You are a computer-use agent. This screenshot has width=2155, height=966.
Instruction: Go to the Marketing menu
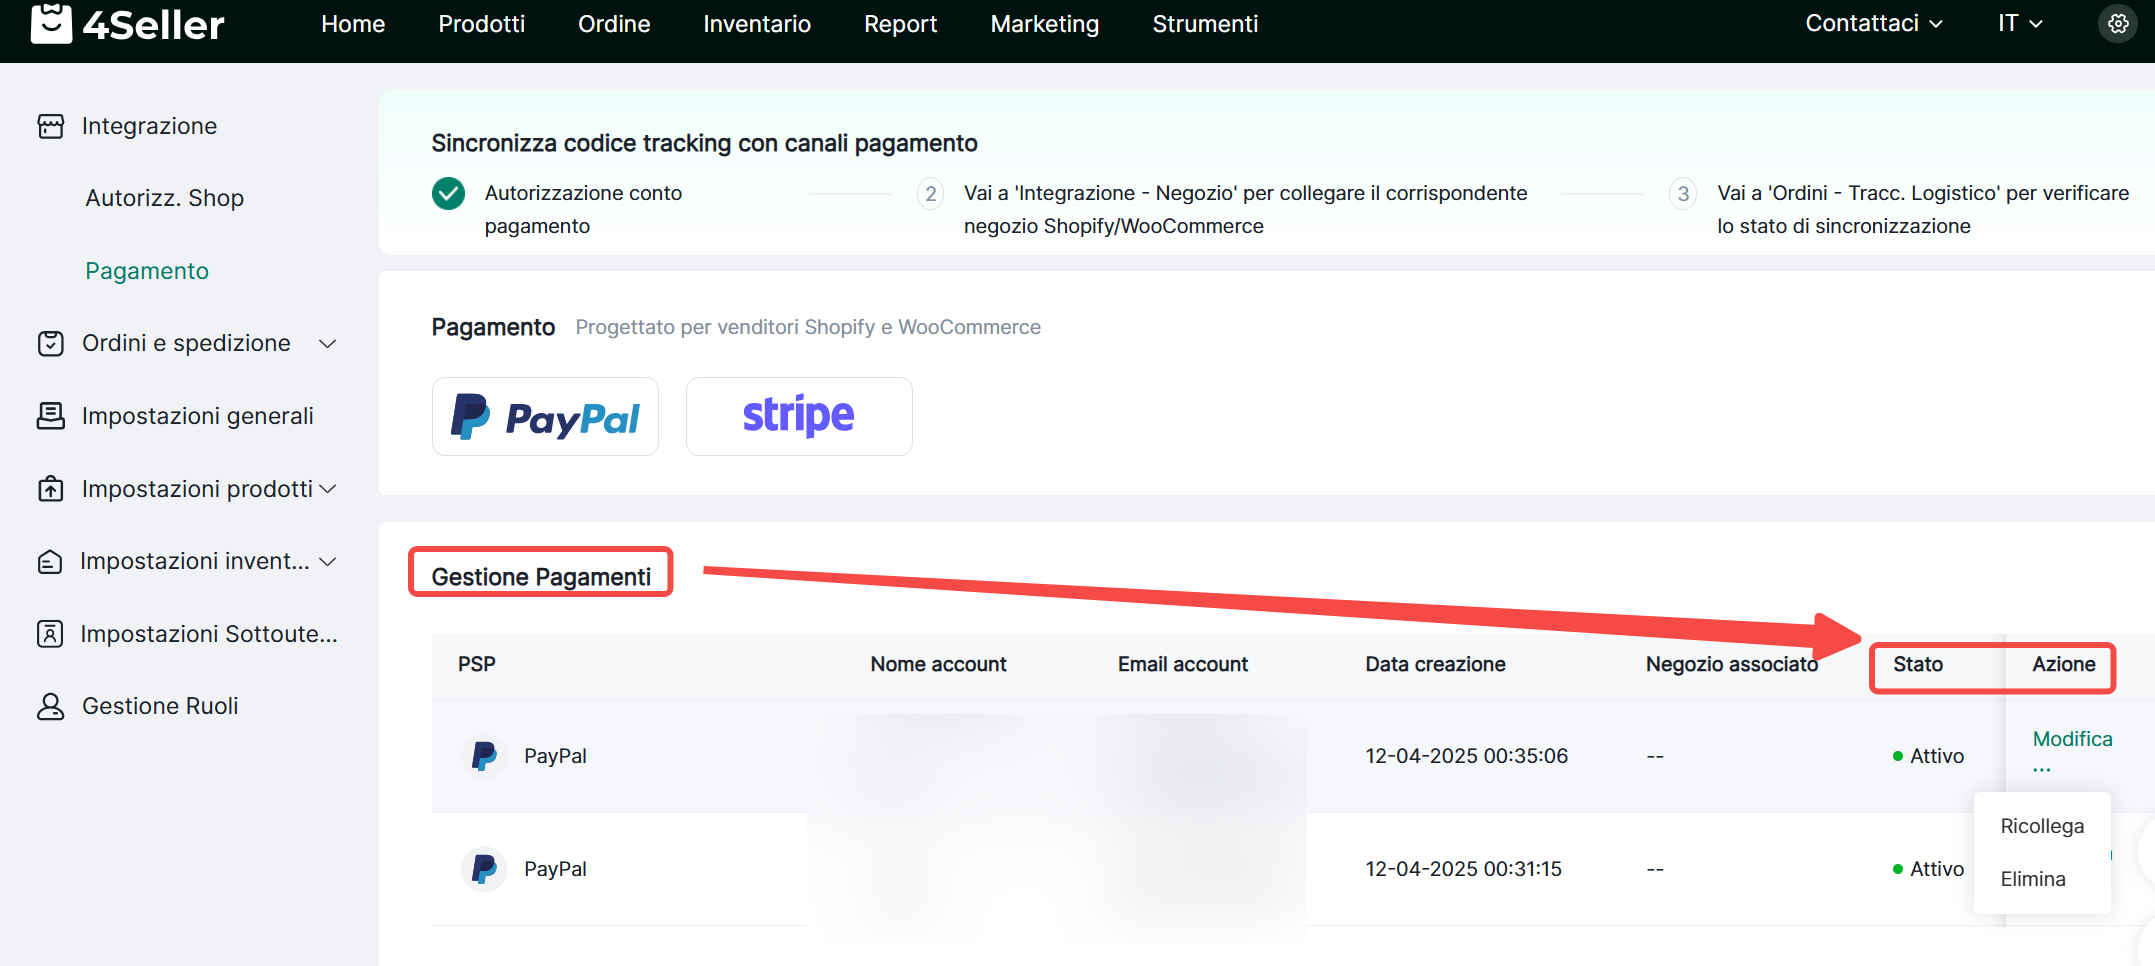[1044, 24]
